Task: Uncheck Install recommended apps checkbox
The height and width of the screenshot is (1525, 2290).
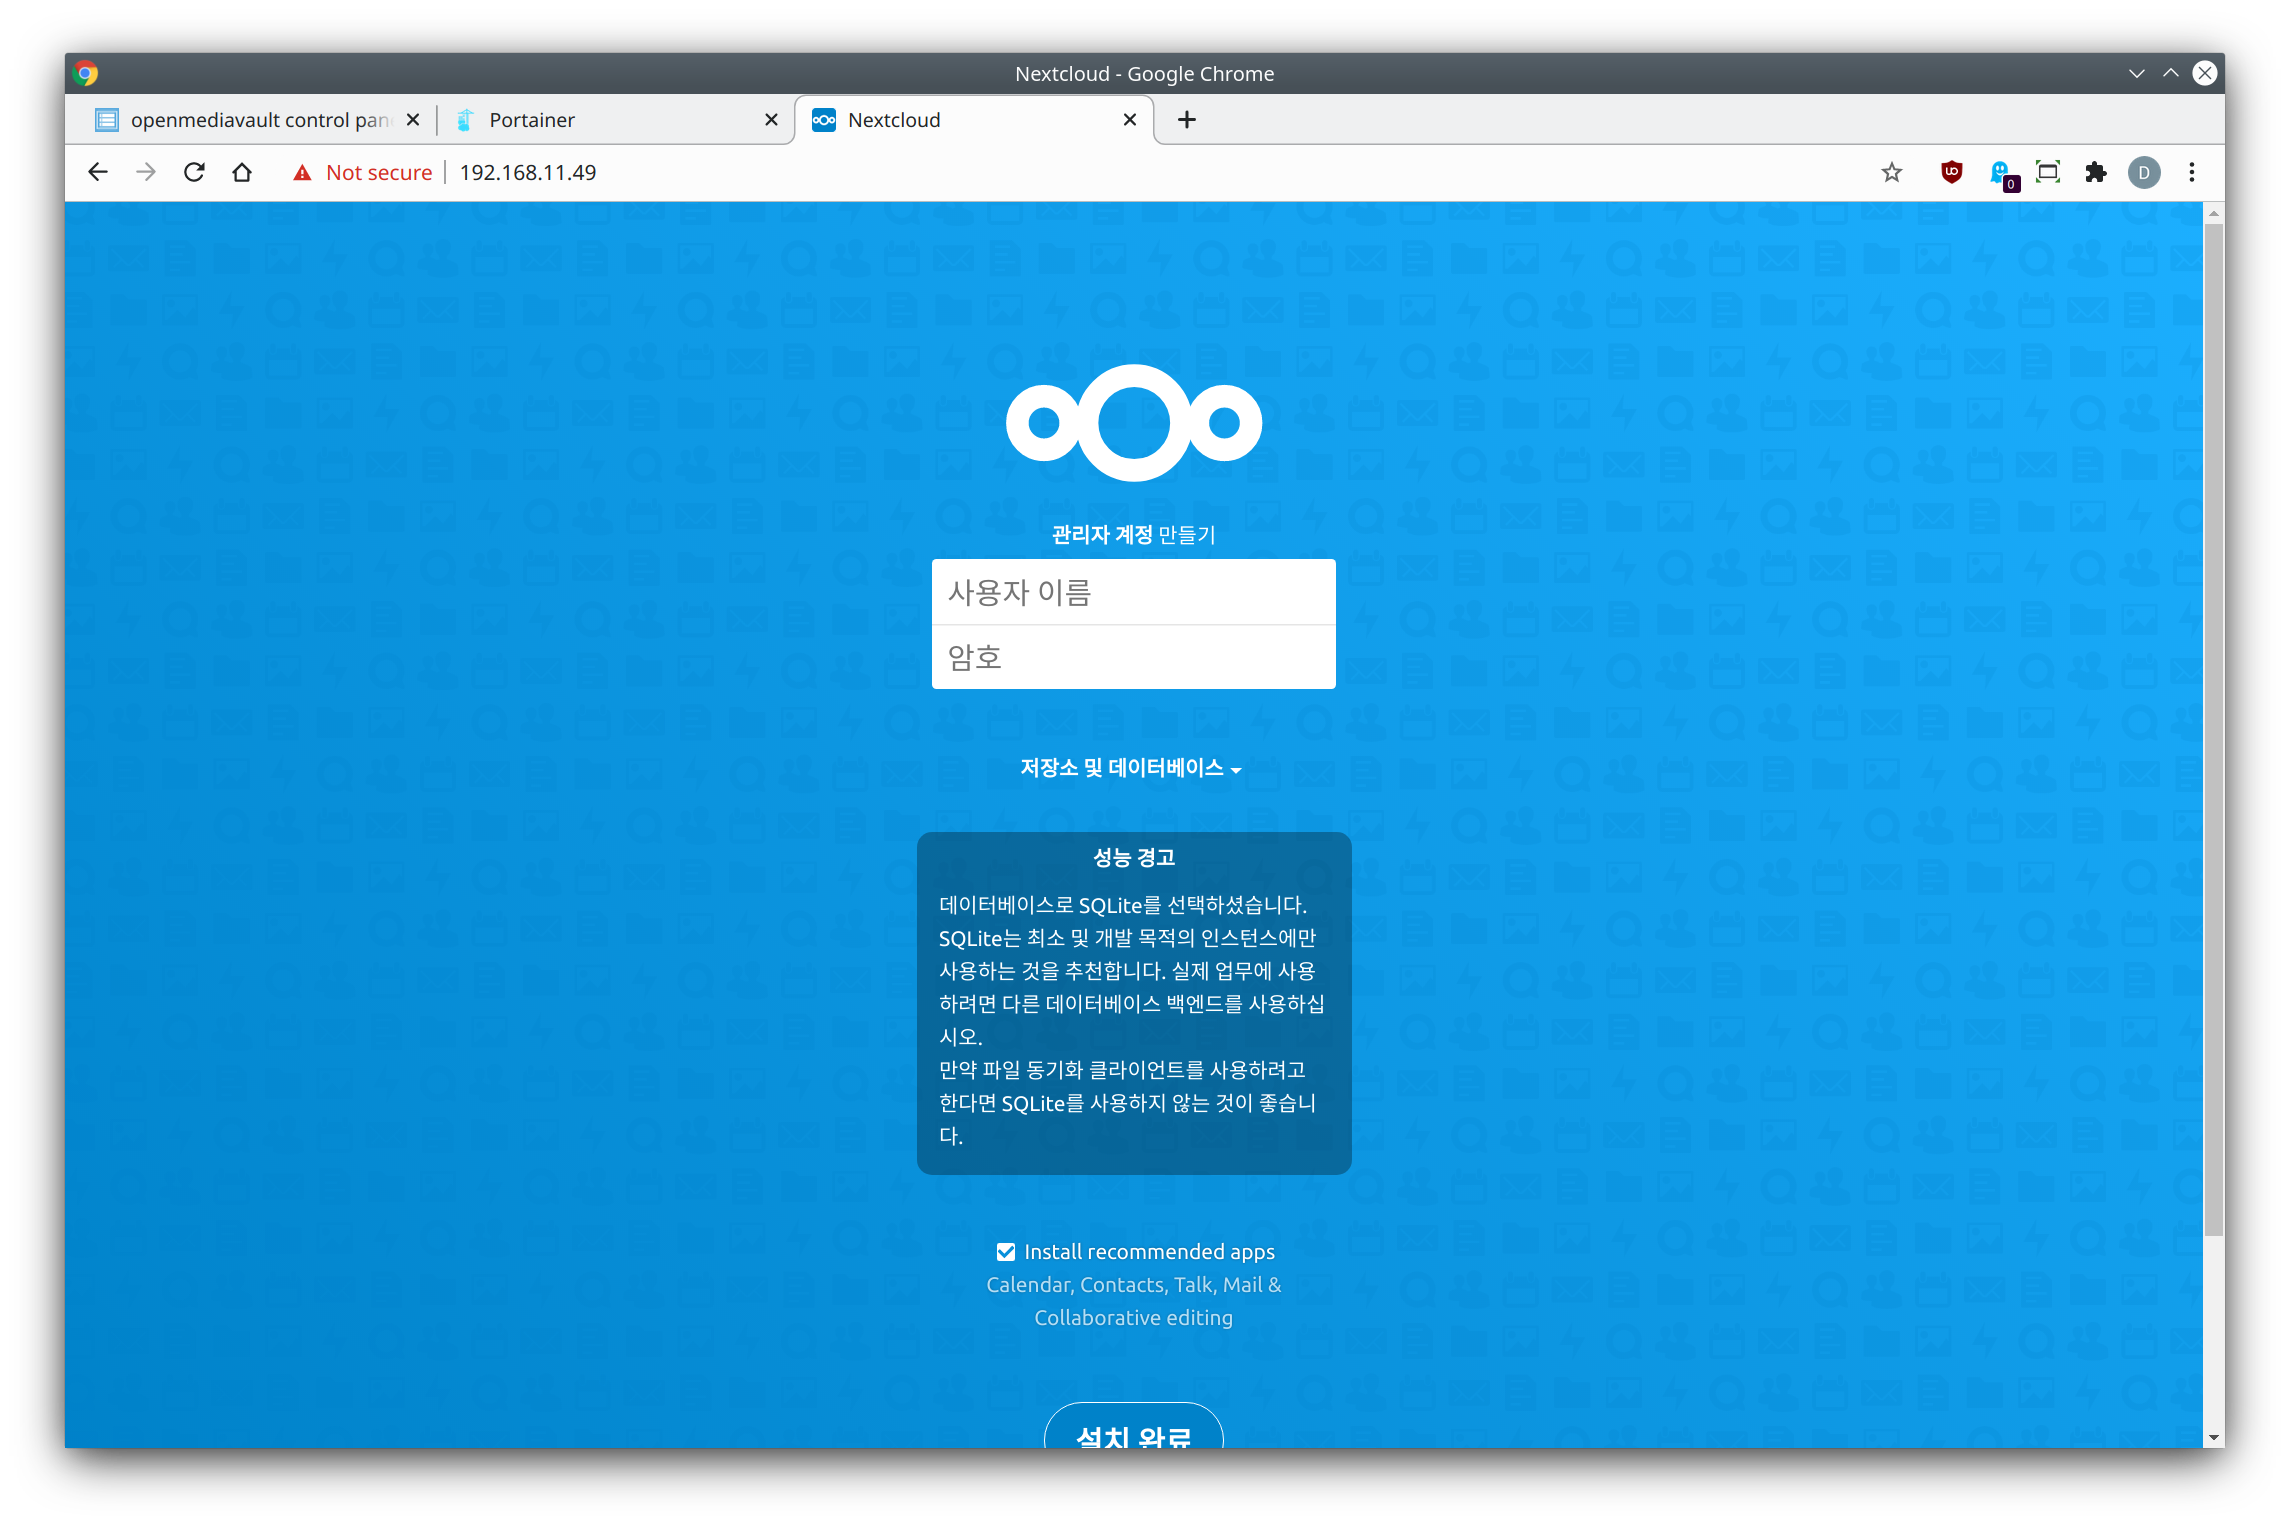Action: pos(1006,1251)
